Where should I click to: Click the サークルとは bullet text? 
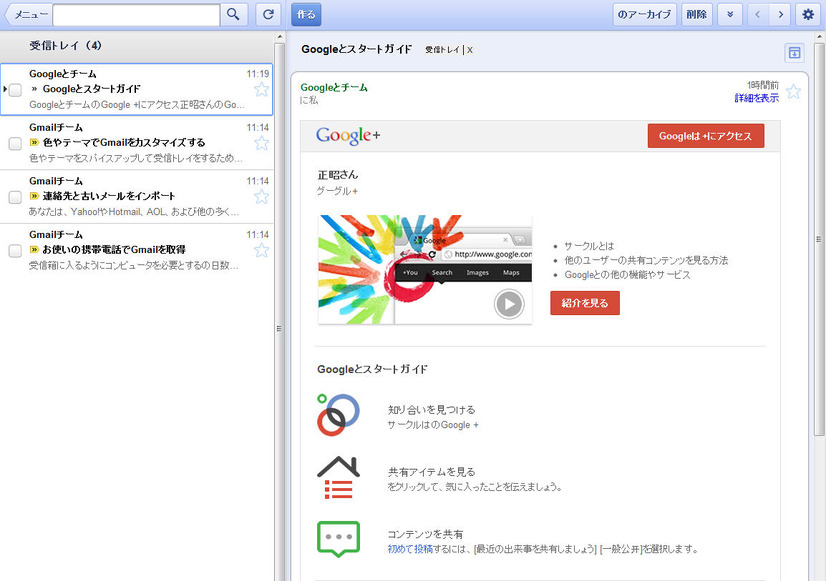[x=589, y=246]
